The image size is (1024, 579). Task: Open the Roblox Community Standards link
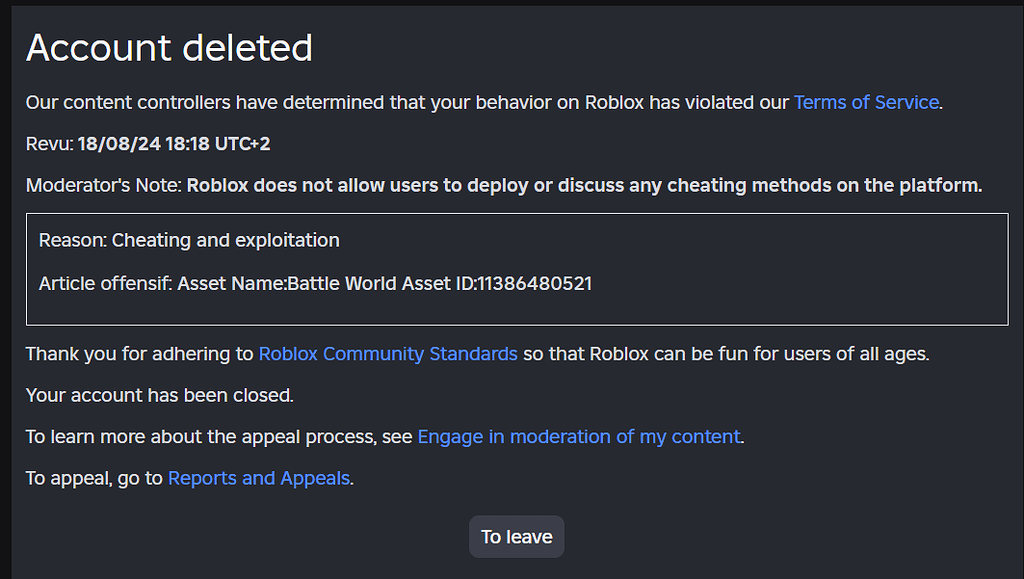(x=388, y=354)
